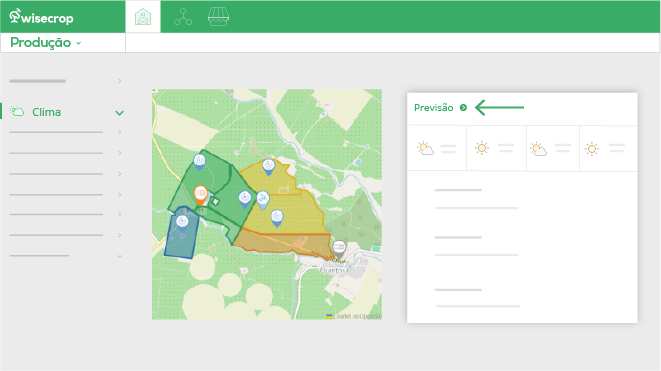Image resolution: width=661 pixels, height=371 pixels.
Task: Click the wisecrop logo
Action: click(x=41, y=17)
